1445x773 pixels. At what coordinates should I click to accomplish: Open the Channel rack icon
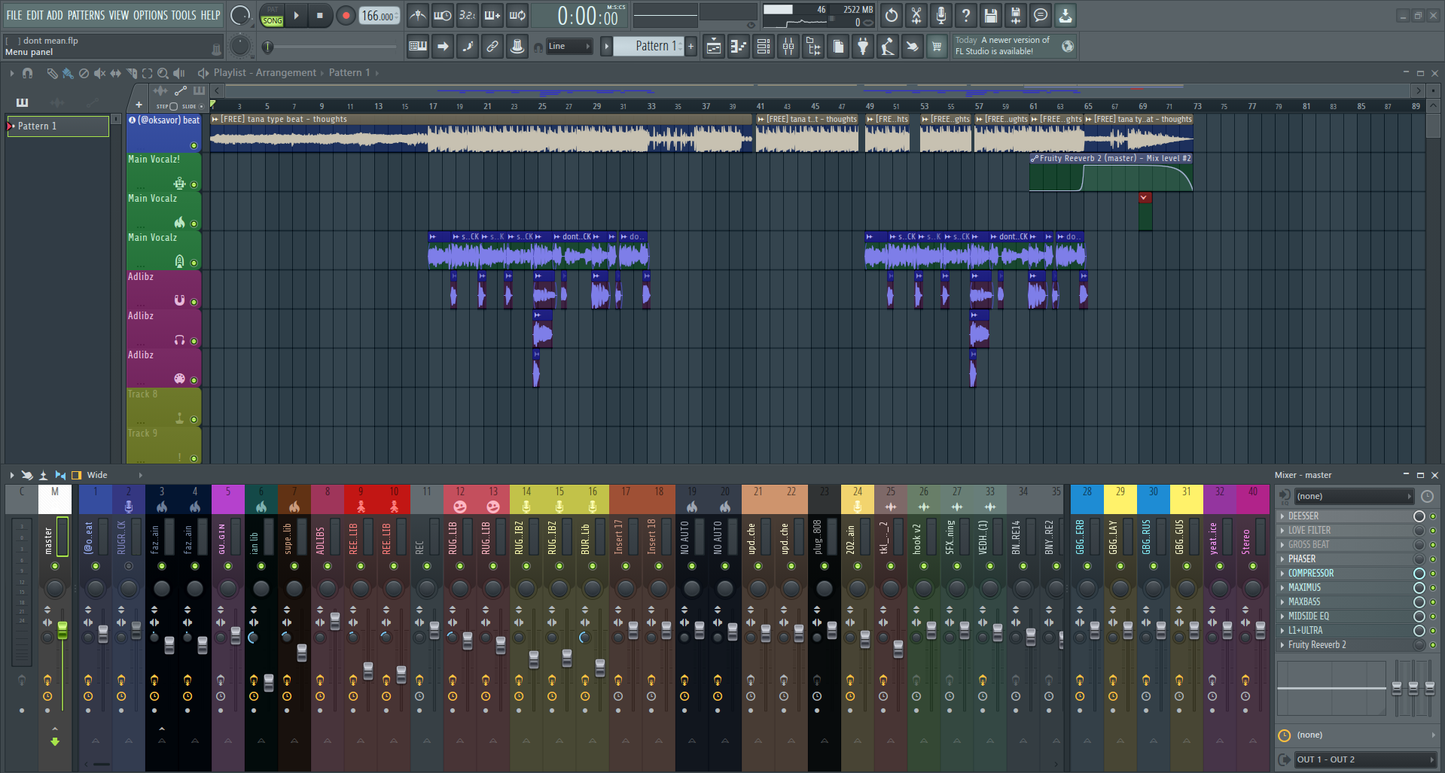(763, 46)
